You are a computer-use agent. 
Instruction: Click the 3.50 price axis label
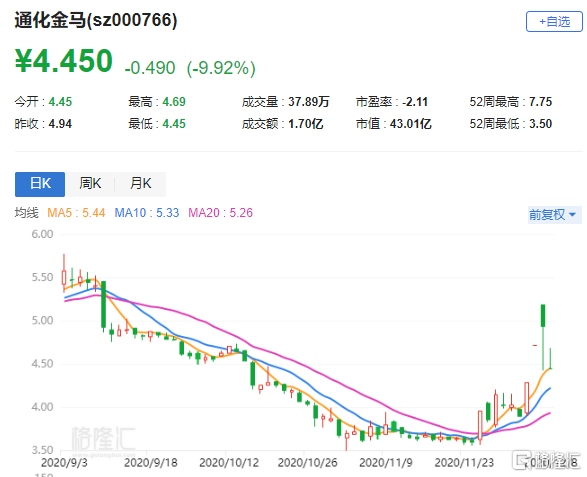coord(42,450)
